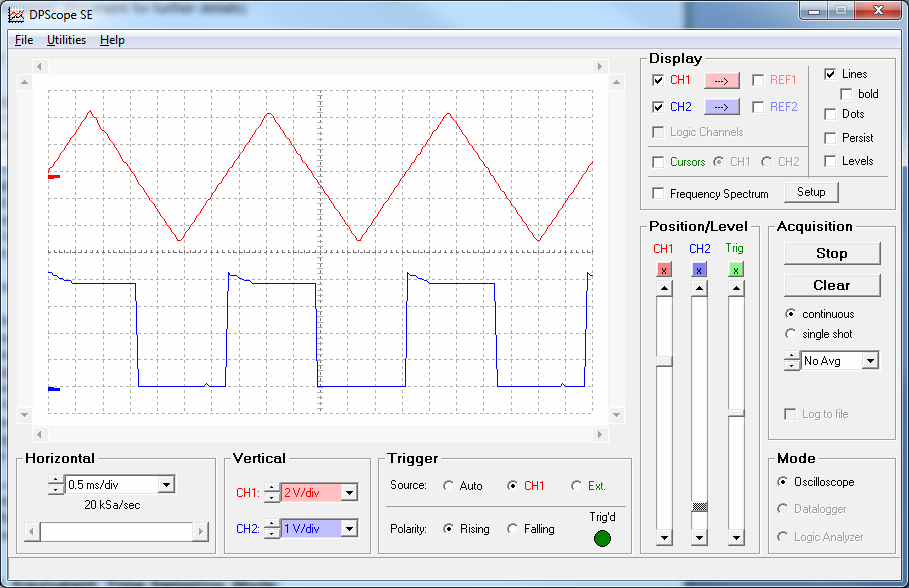Open the File menu

23,40
